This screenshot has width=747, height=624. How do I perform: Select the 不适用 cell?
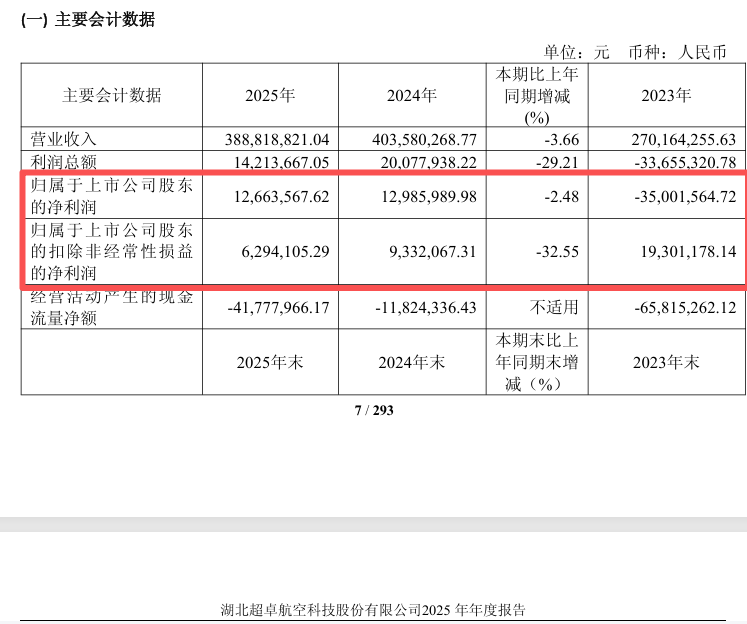click(554, 307)
